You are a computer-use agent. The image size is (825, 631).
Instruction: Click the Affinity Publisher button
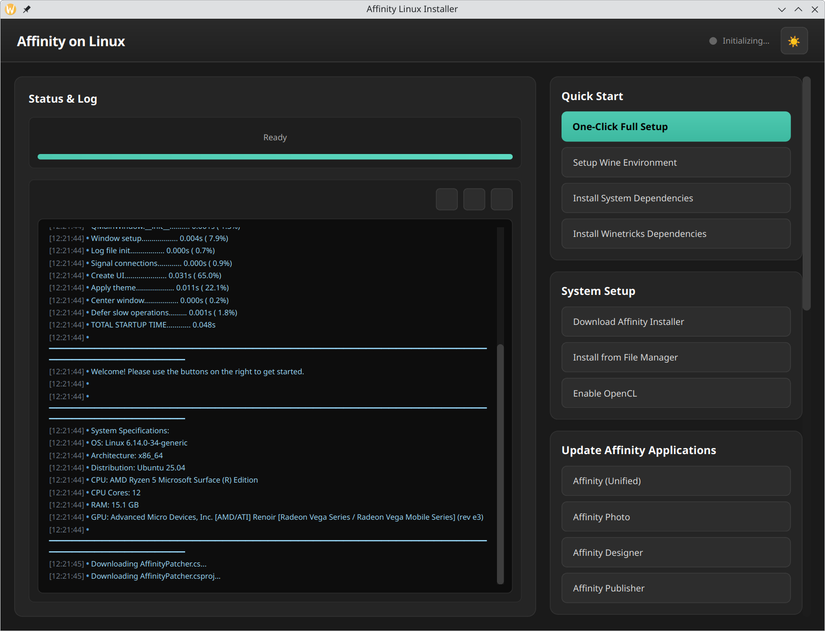tap(675, 588)
